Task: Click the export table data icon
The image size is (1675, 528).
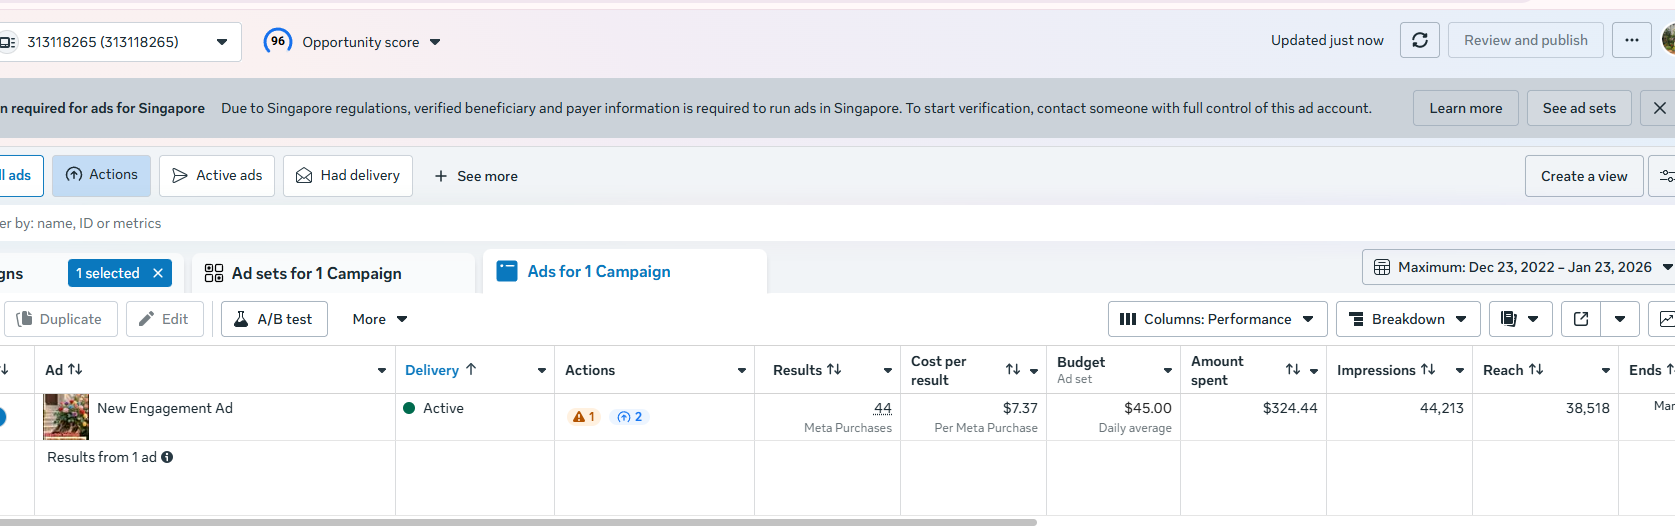Action: click(x=1581, y=319)
